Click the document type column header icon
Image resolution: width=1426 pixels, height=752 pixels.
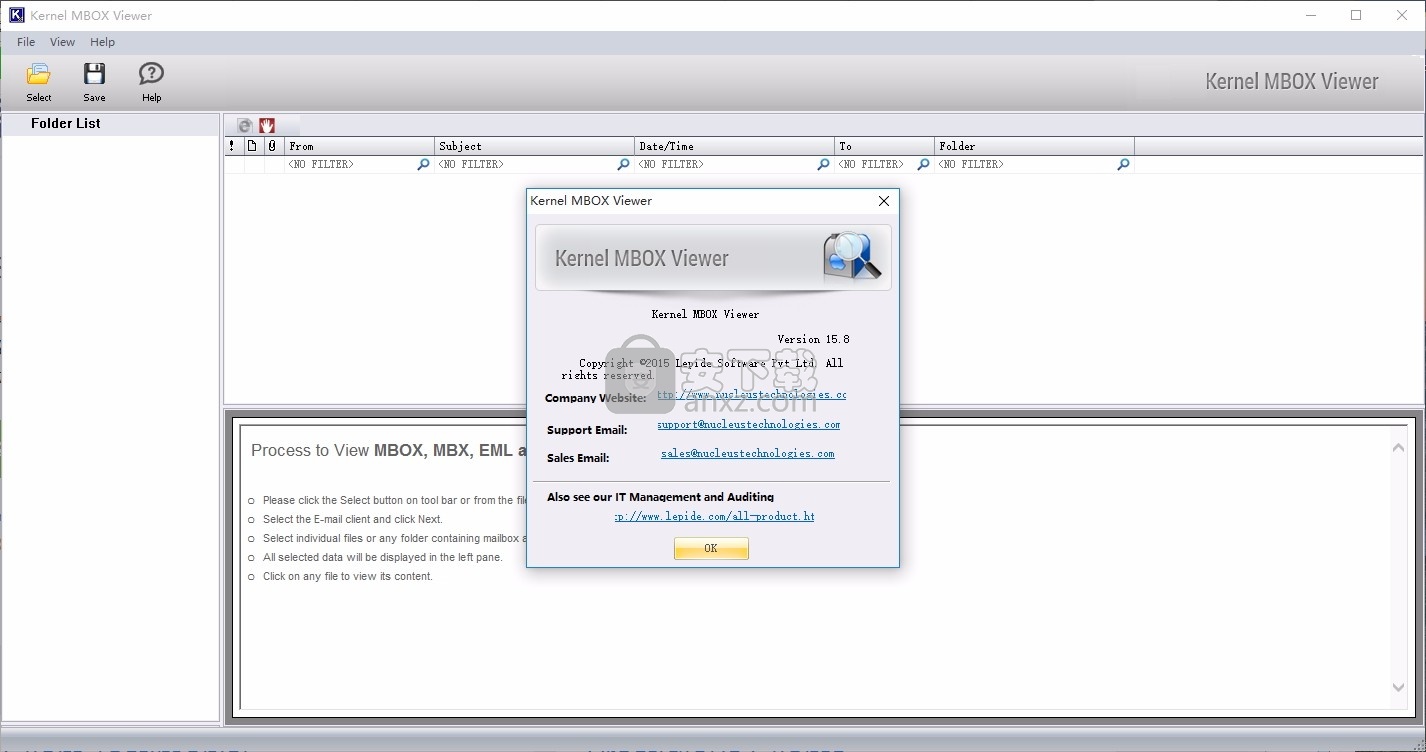(x=252, y=146)
